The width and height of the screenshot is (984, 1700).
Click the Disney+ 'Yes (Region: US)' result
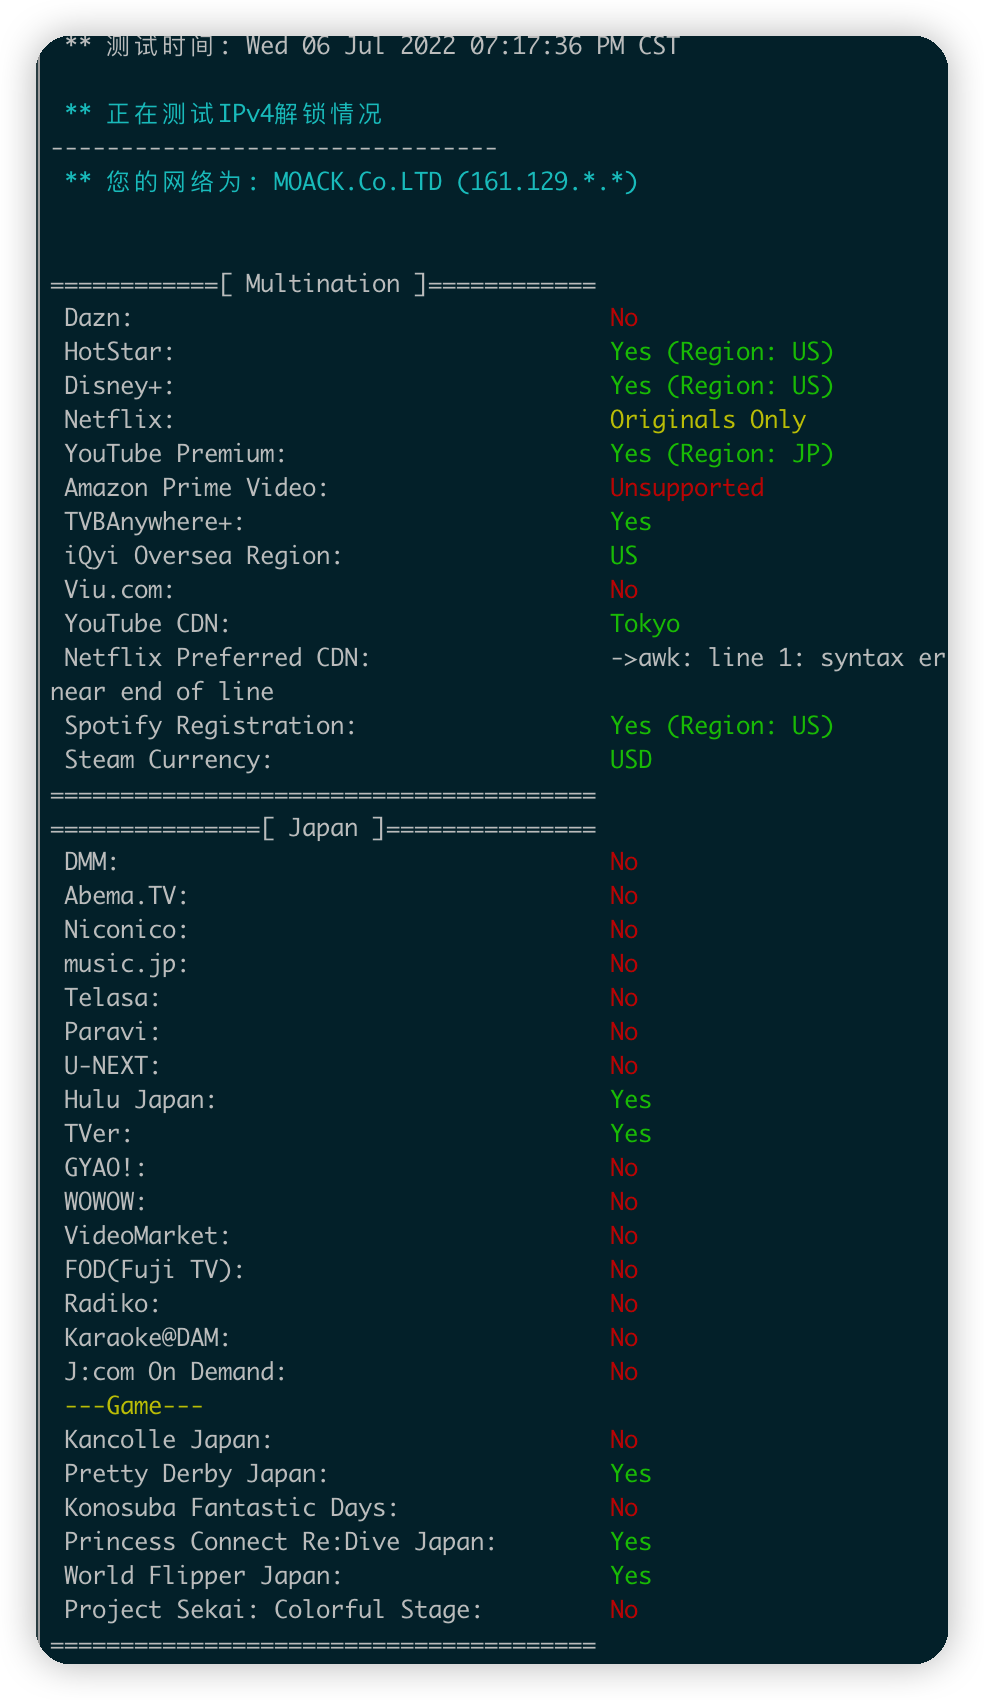coord(721,386)
